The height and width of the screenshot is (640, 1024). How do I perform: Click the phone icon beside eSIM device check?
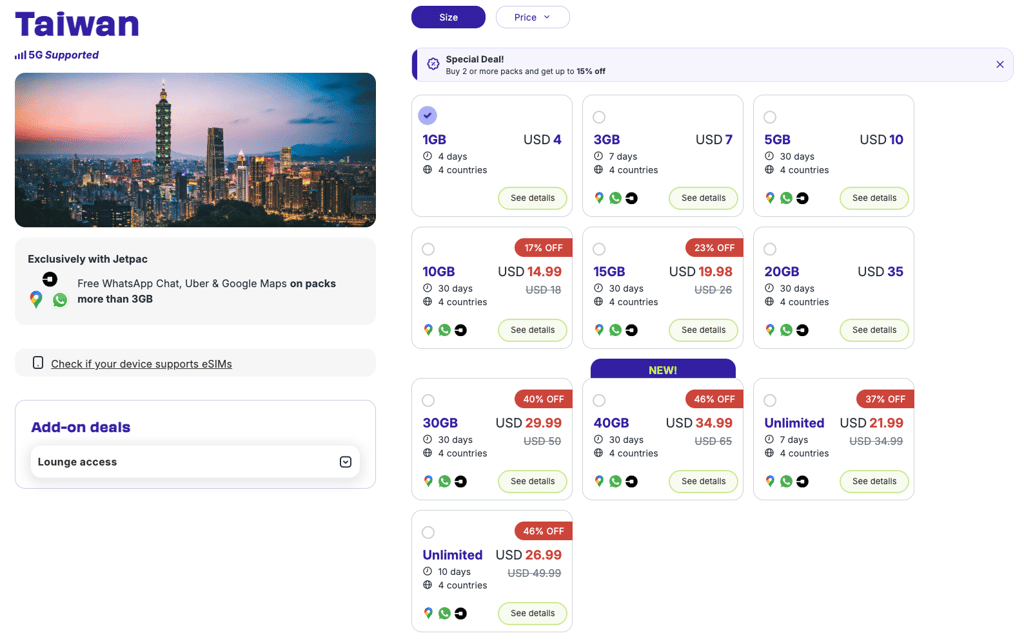tap(38, 362)
